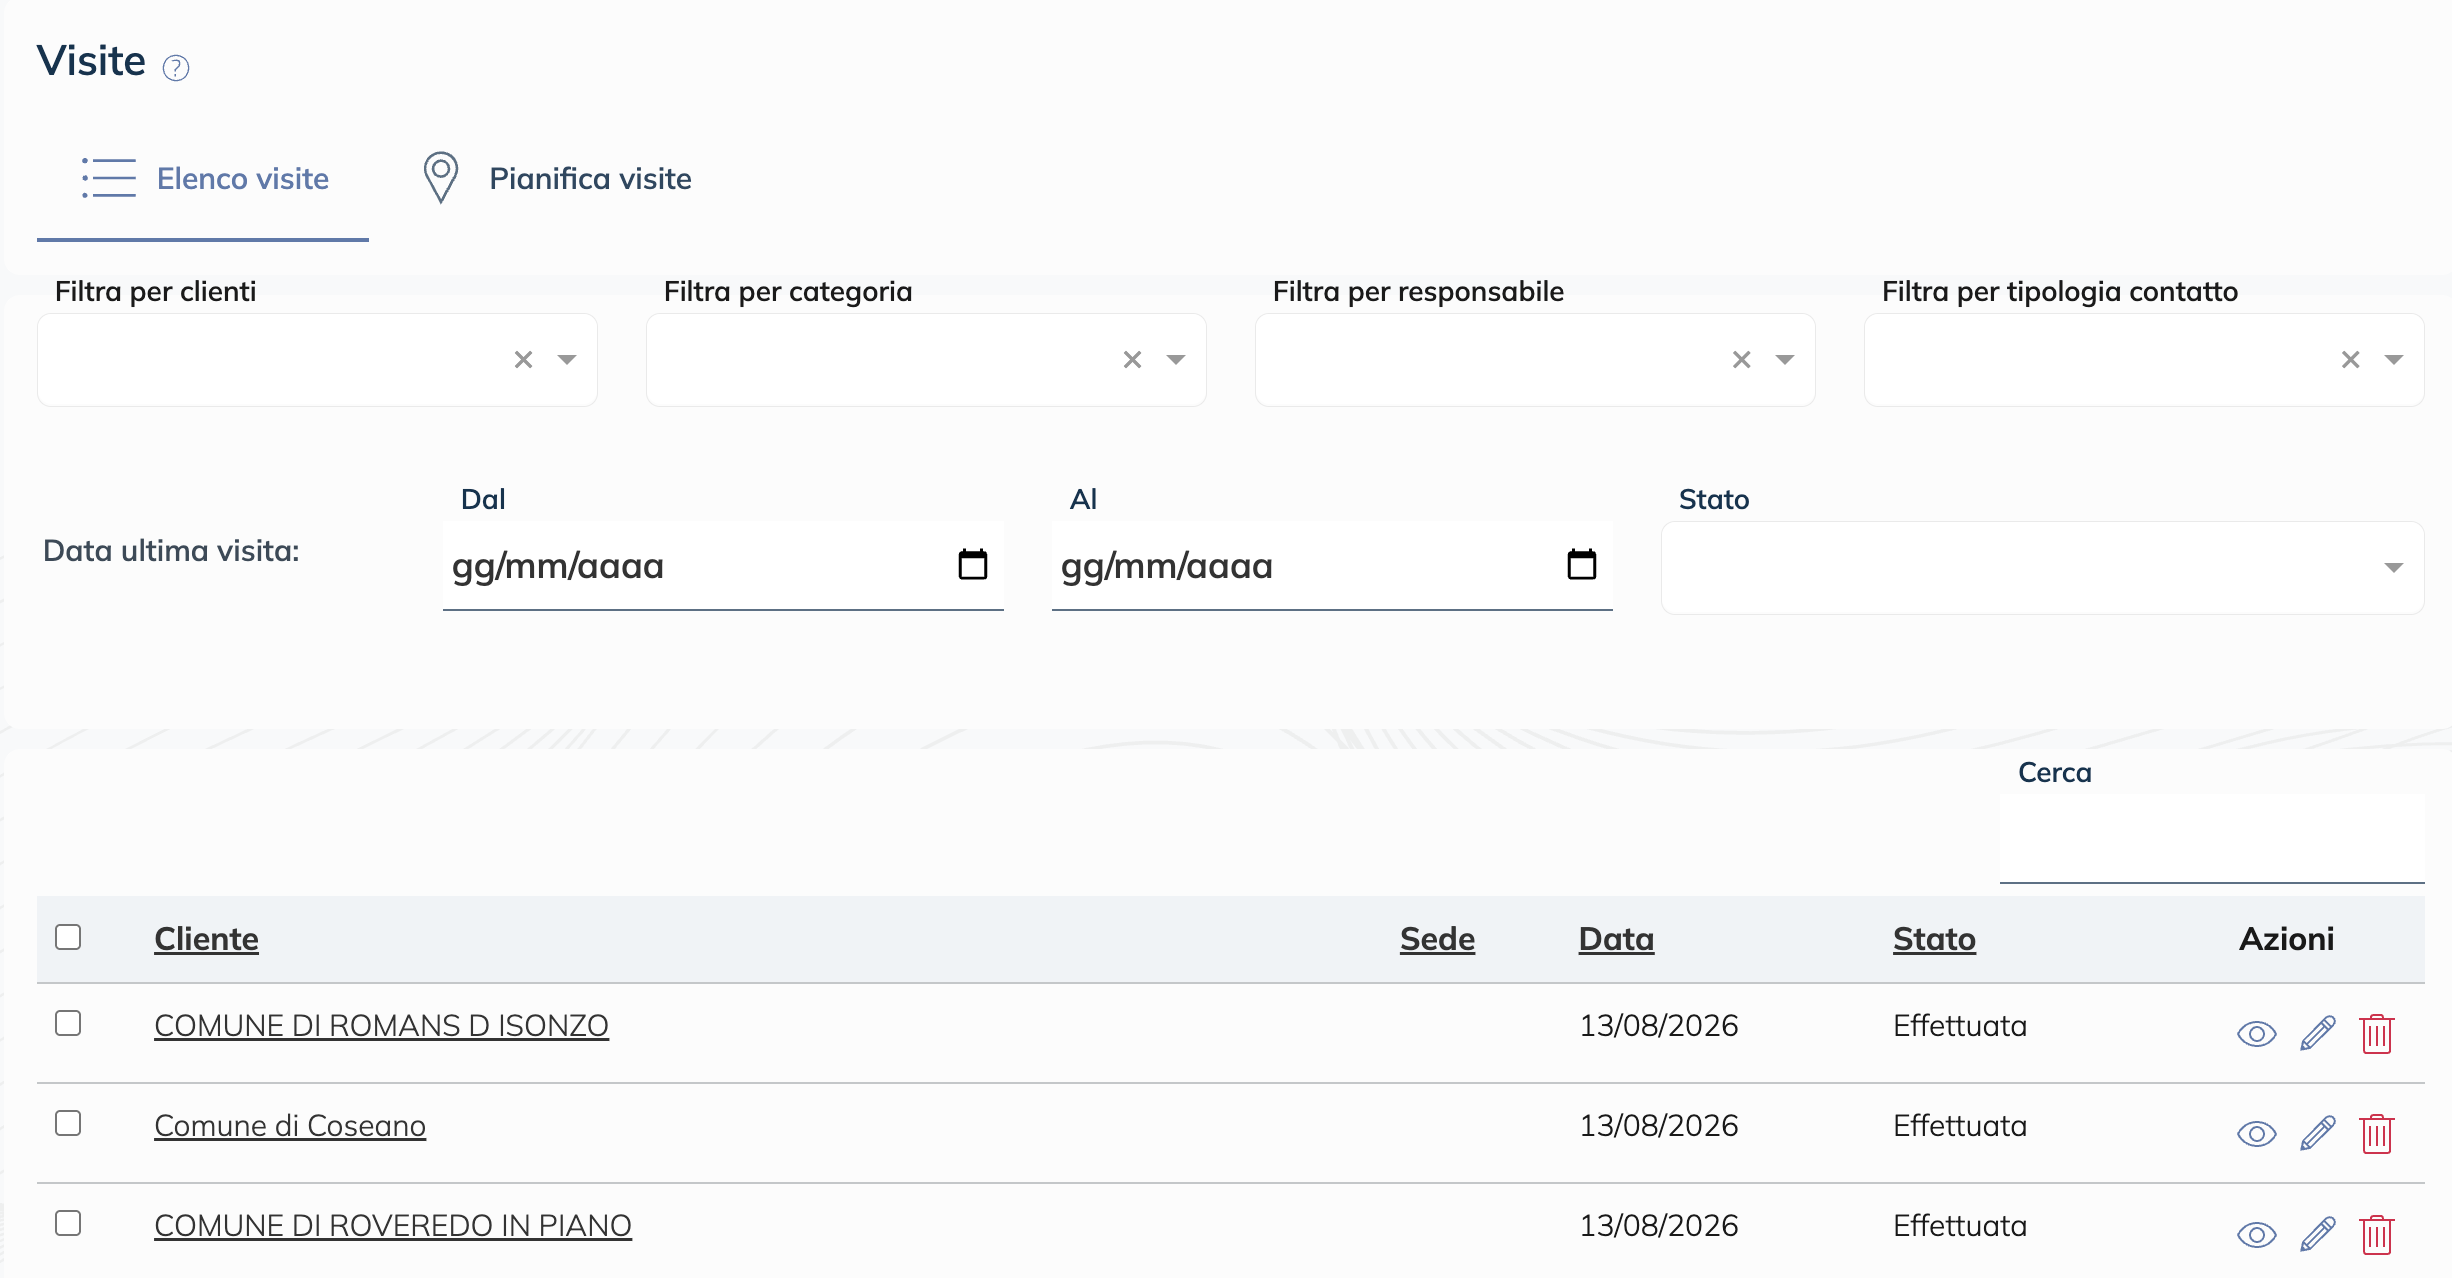Image resolution: width=2452 pixels, height=1278 pixels.
Task: Delete the COMUNE DI ROMANS D ISONZO visit
Action: pos(2377,1033)
